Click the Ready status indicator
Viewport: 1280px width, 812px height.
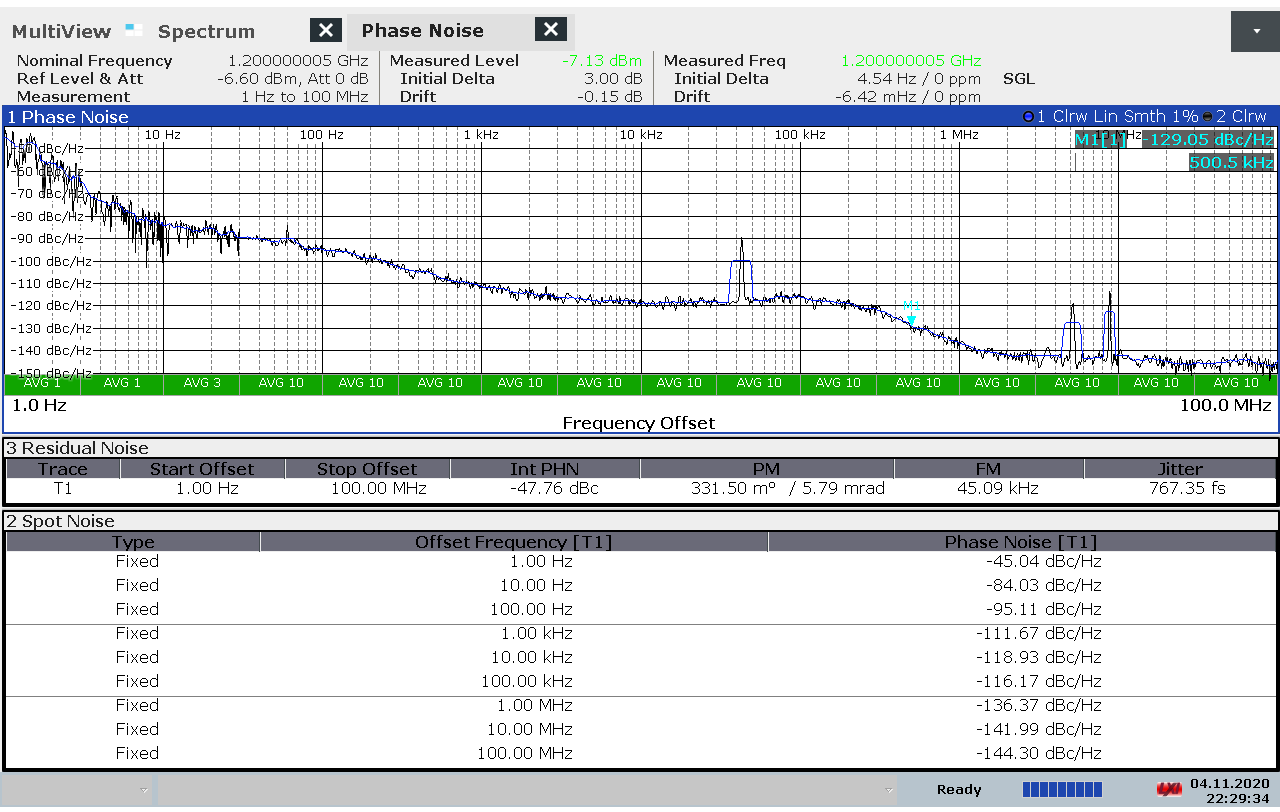coord(959,790)
